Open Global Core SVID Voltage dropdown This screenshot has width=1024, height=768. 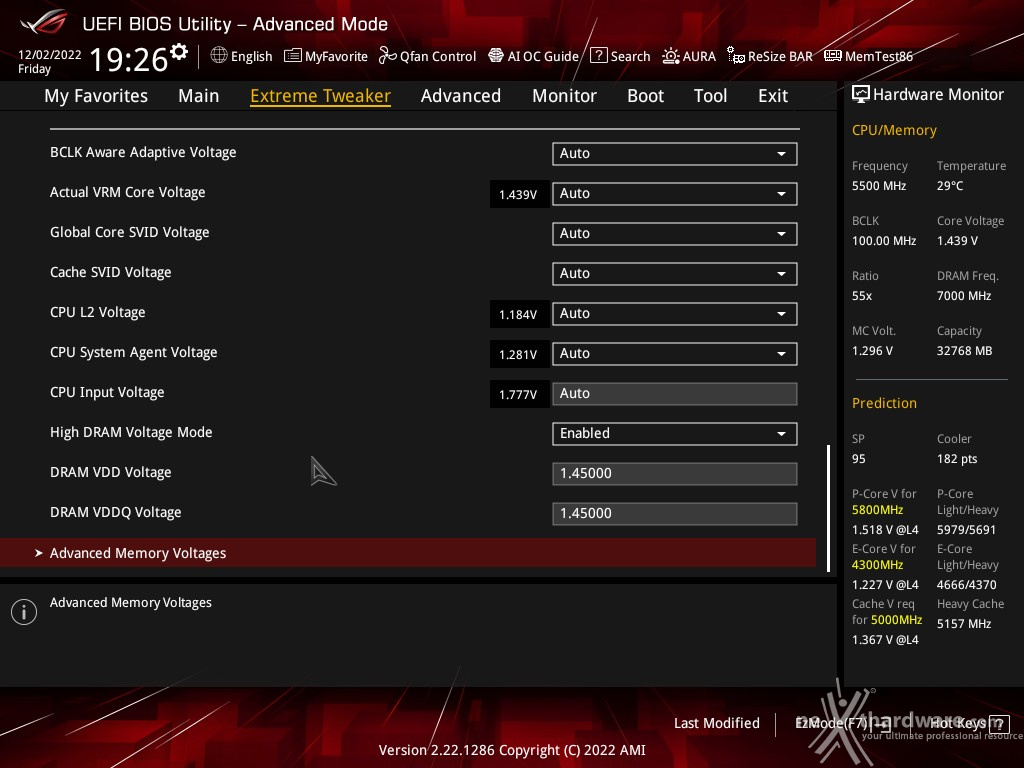[675, 233]
